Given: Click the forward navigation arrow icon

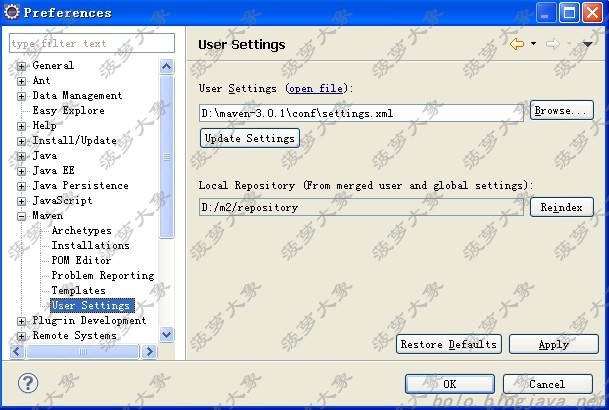Looking at the screenshot, I should 553,44.
